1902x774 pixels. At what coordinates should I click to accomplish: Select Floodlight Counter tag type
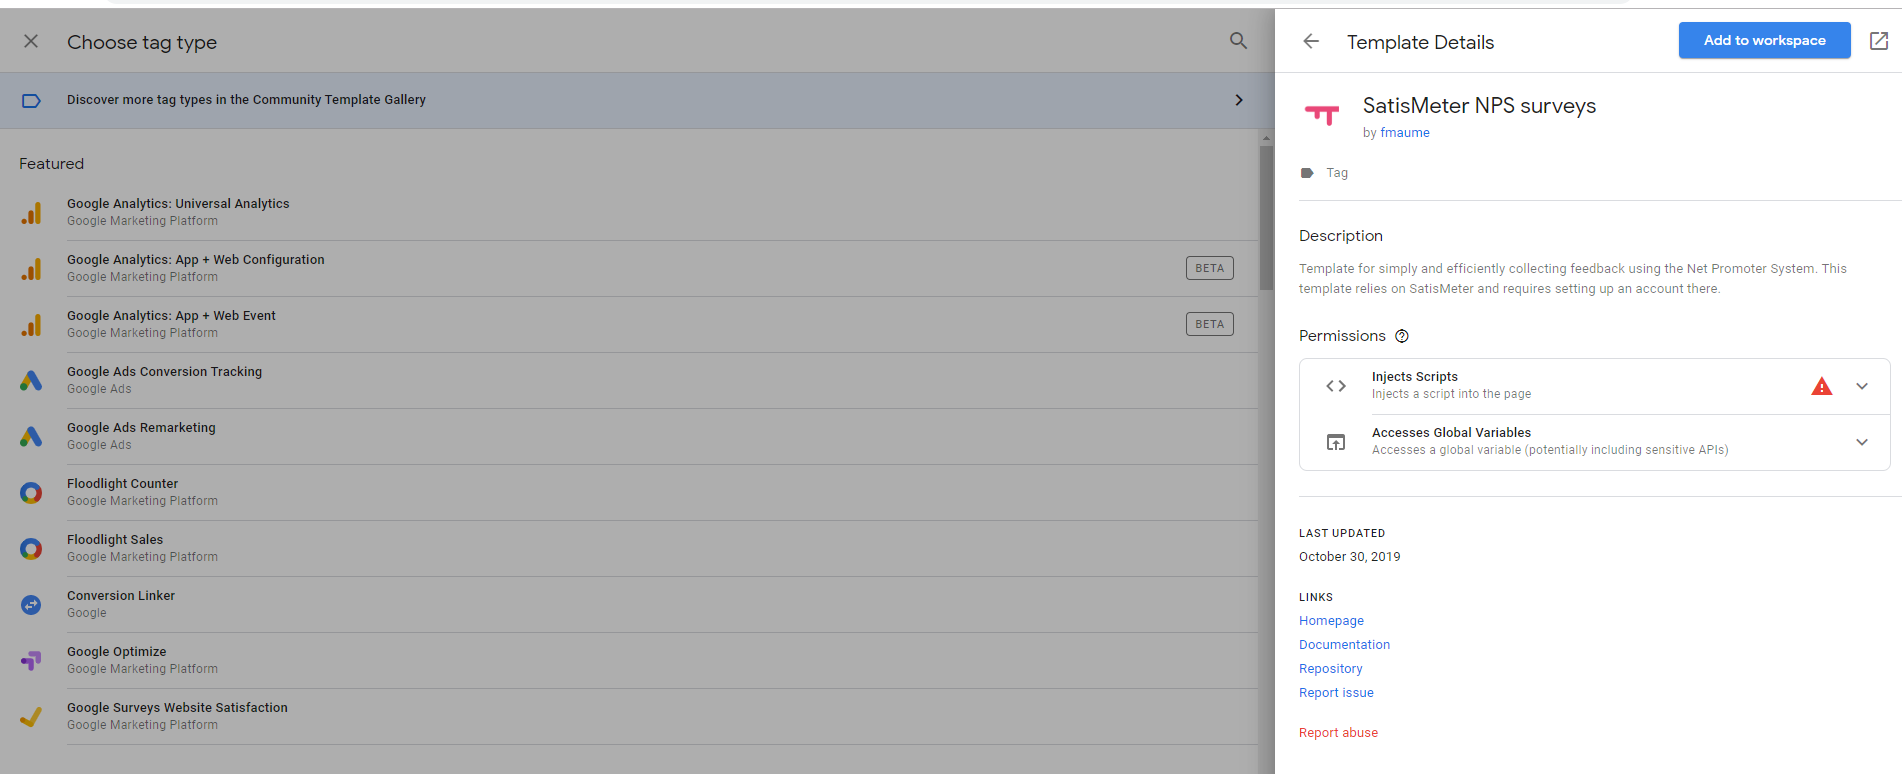pyautogui.click(x=629, y=493)
